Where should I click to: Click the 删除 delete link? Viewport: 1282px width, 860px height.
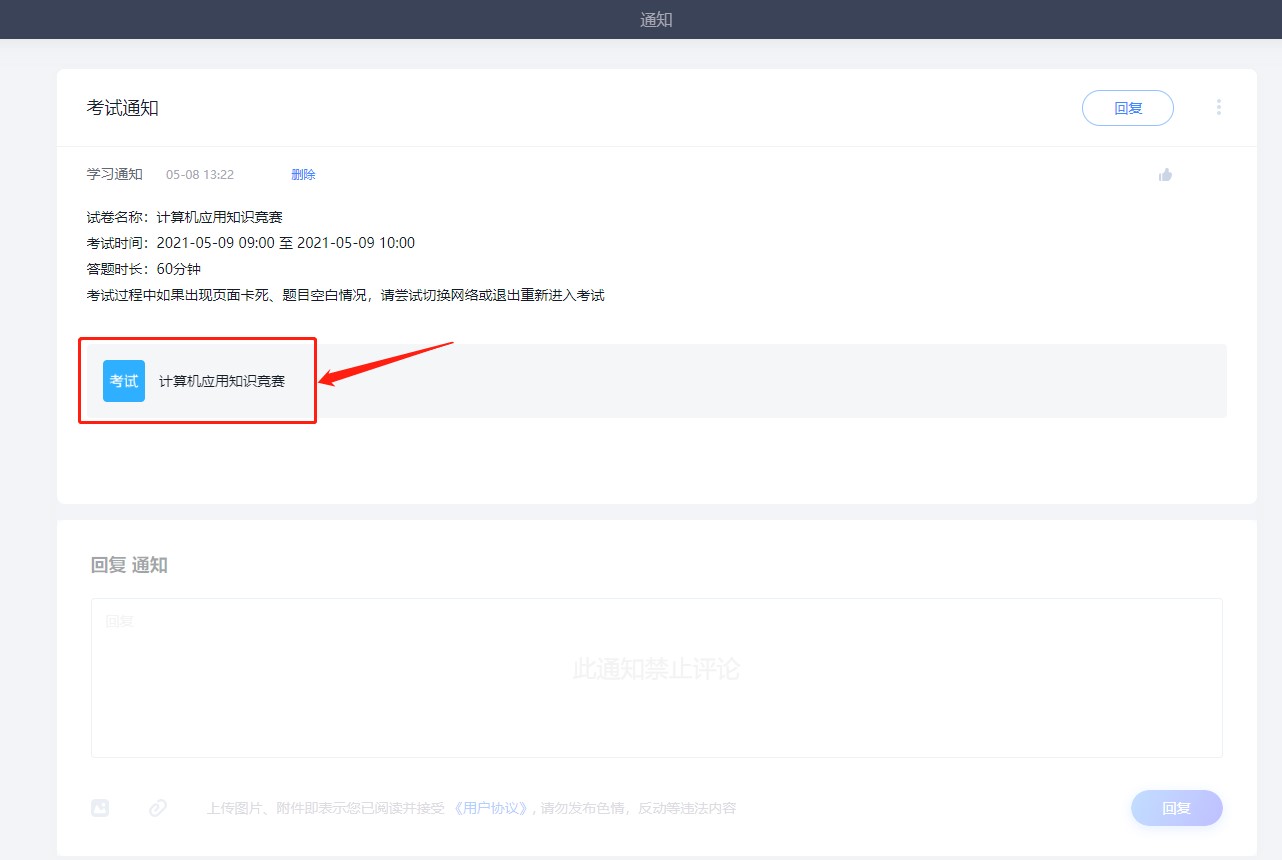[303, 175]
